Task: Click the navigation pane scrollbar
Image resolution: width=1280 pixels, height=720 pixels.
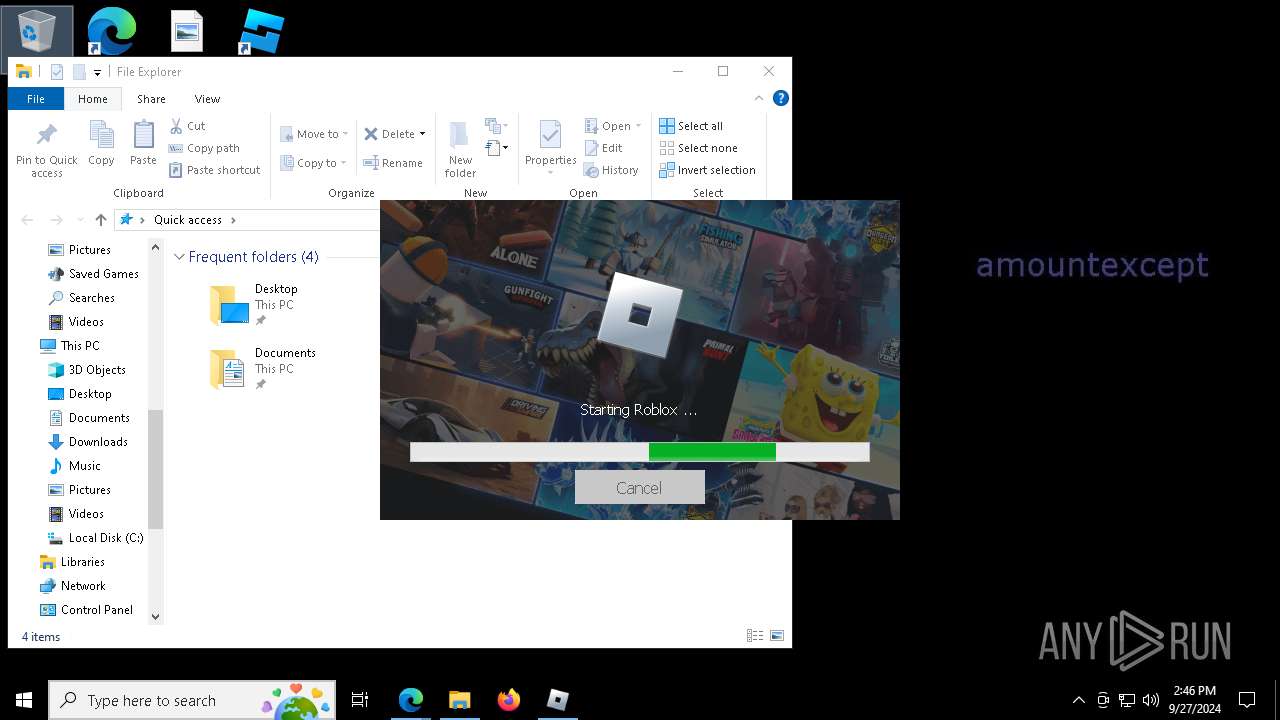Action: click(155, 469)
